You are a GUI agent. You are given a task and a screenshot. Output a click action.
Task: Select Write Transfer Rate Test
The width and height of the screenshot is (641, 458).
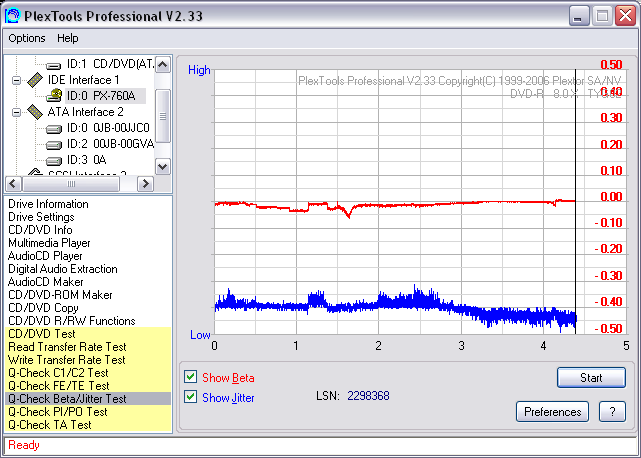[x=88, y=360]
